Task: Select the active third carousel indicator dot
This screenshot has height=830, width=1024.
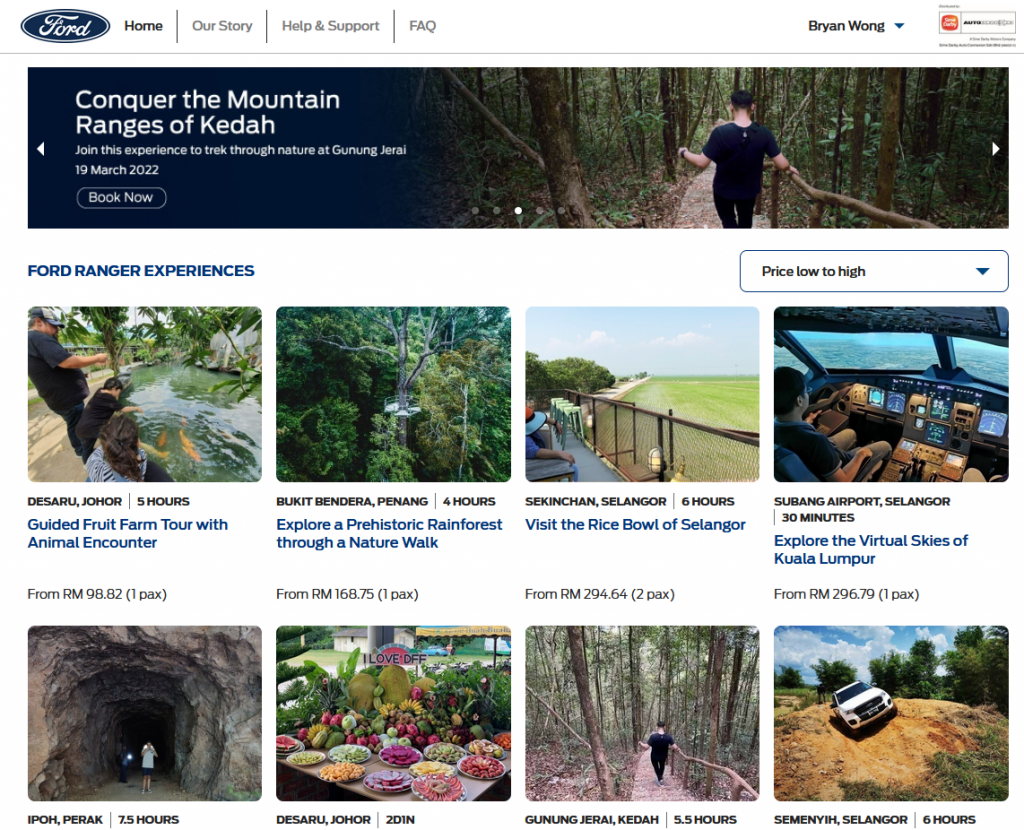Action: point(518,211)
